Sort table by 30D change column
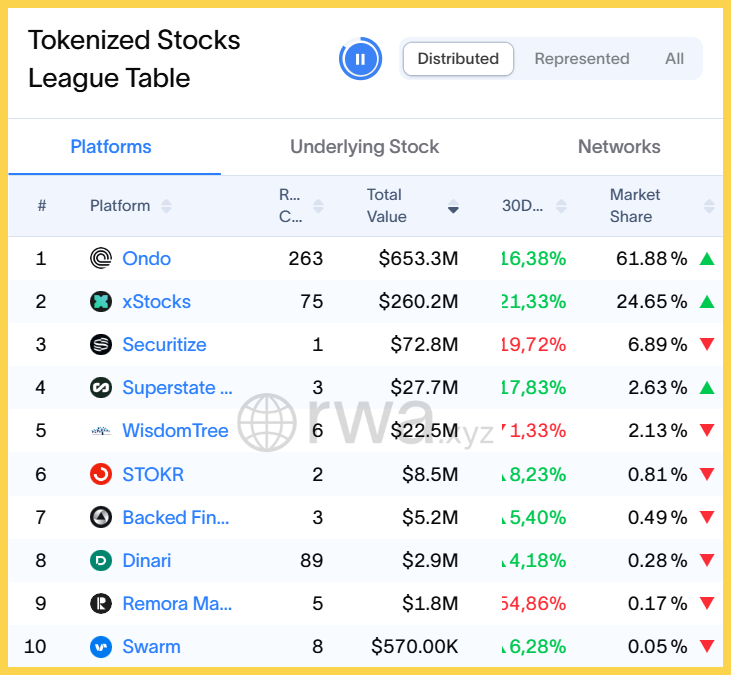Screen dimensions: 731x675 [x=534, y=206]
